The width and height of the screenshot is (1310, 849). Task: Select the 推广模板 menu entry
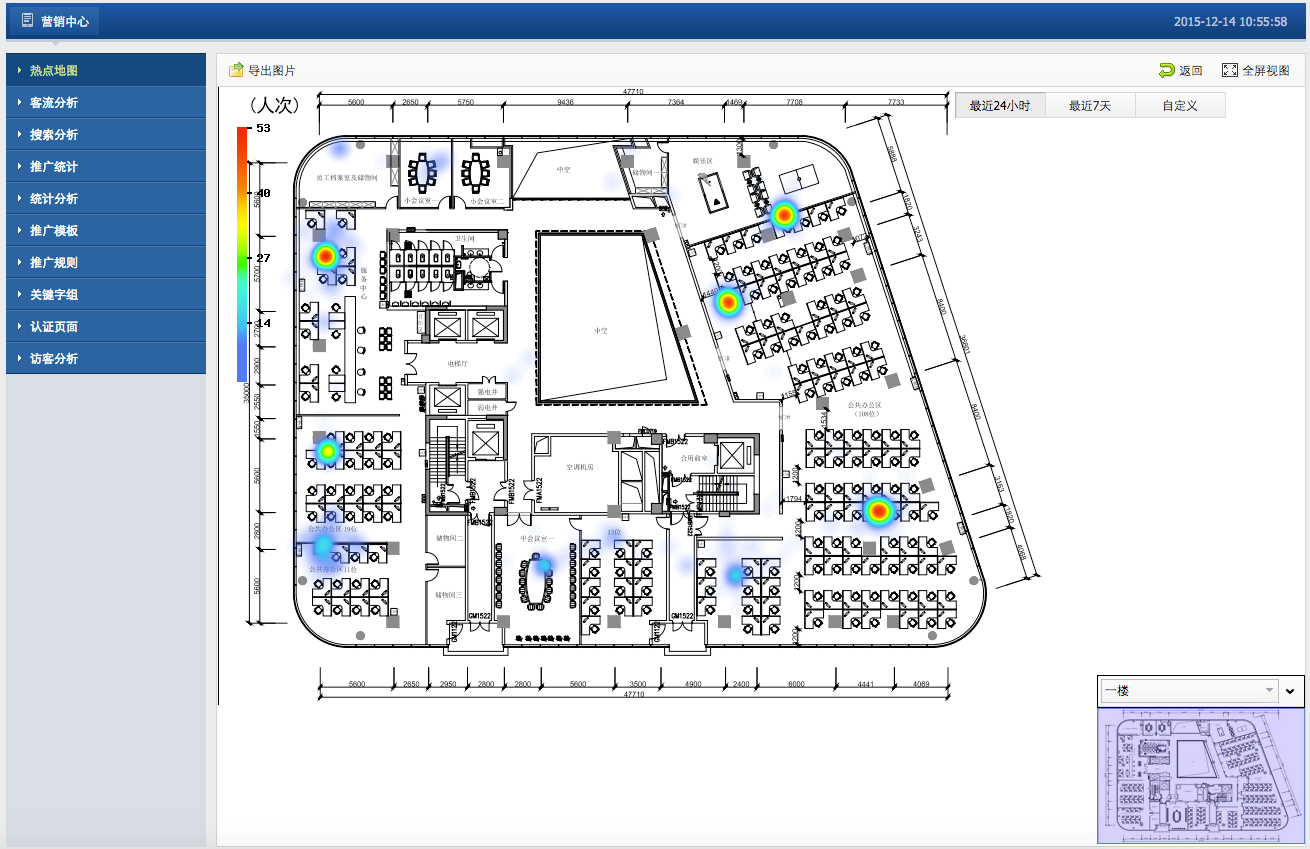(105, 231)
